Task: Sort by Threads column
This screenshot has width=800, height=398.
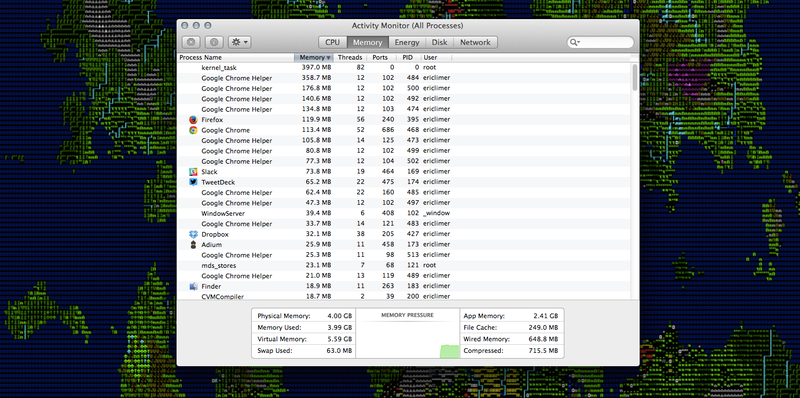Action: point(349,58)
